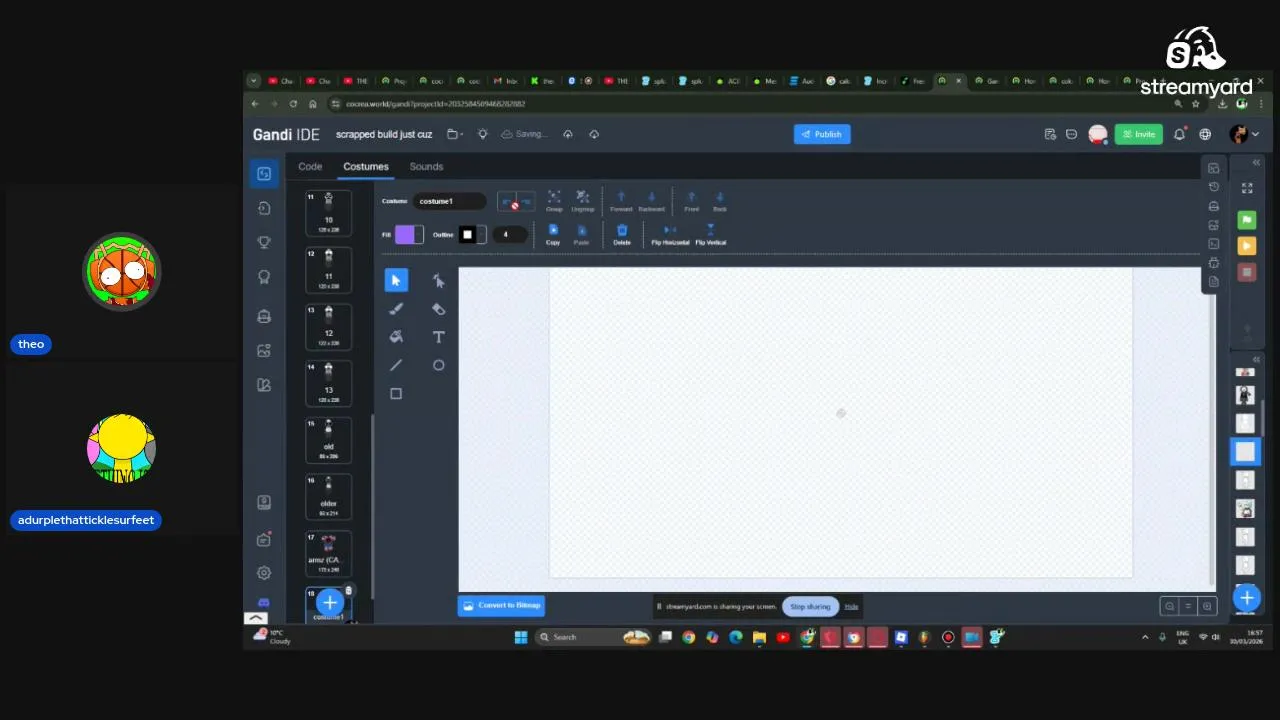Click the Paste icon

click(582, 234)
